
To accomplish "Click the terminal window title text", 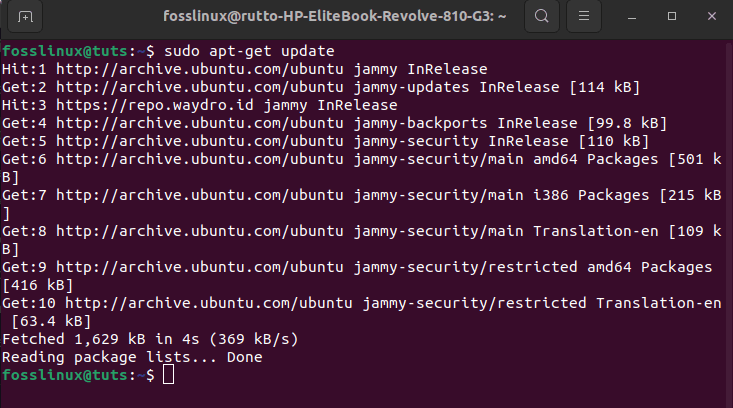I will [x=335, y=16].
